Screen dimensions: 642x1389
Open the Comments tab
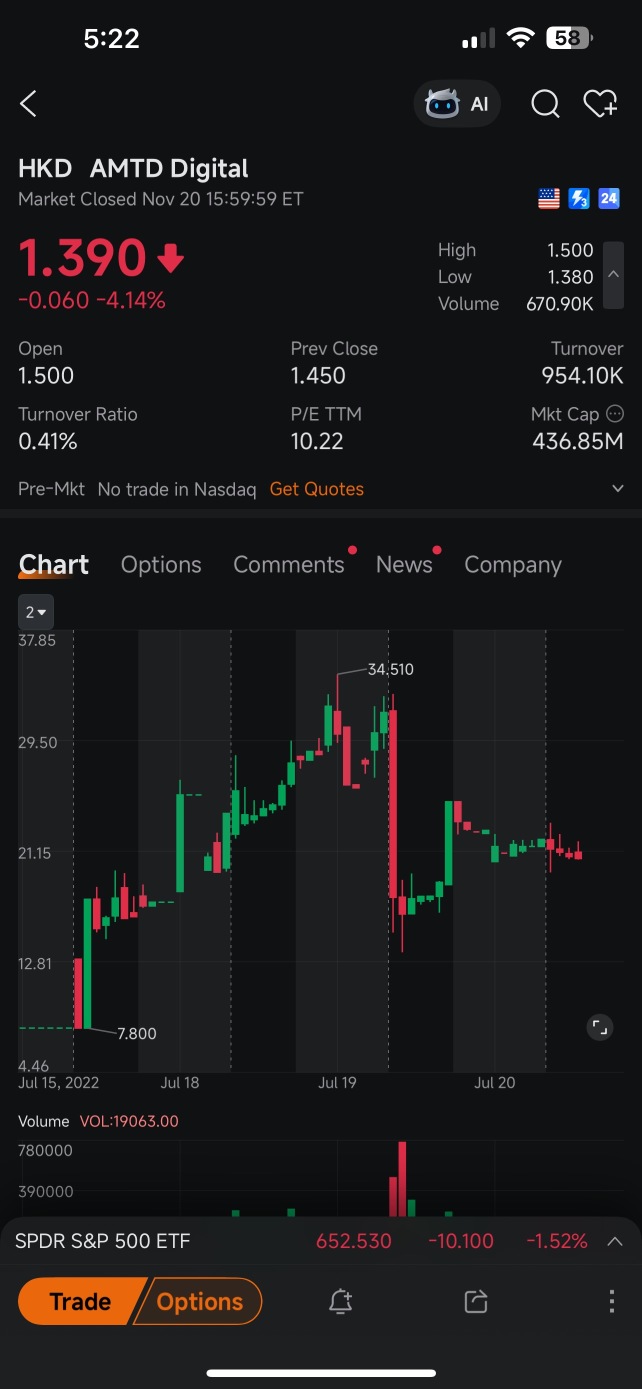coord(289,565)
